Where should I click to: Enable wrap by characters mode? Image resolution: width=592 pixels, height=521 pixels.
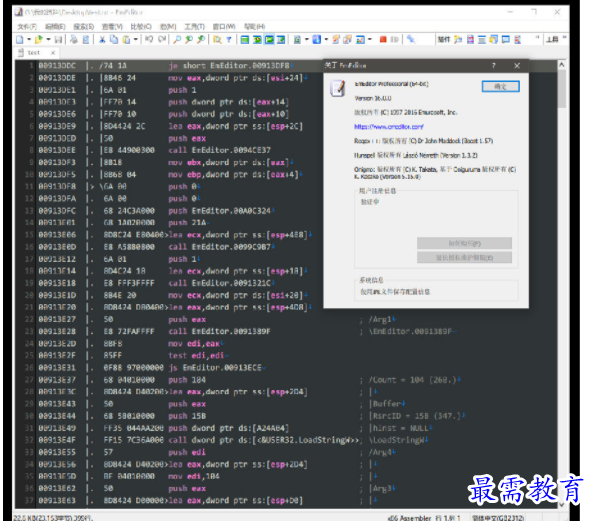point(257,39)
